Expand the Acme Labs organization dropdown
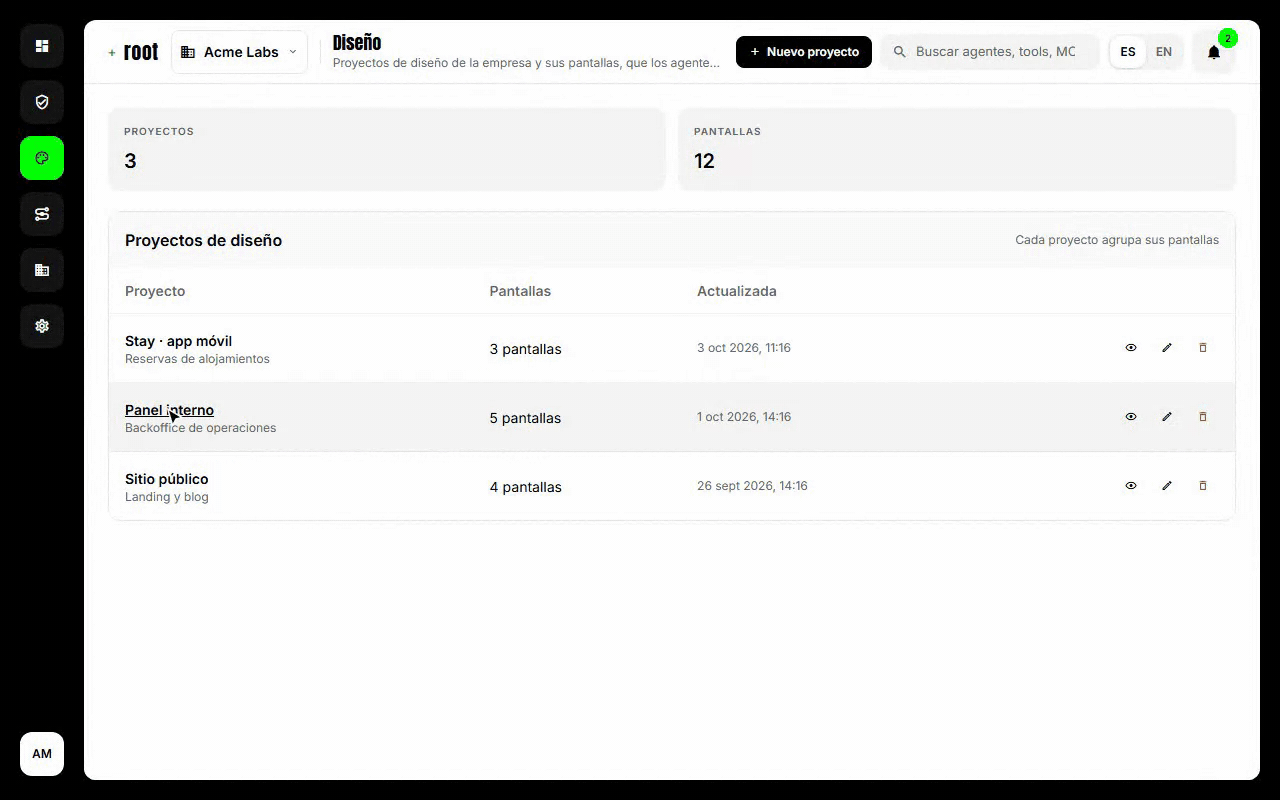This screenshot has height=800, width=1280. tap(239, 52)
